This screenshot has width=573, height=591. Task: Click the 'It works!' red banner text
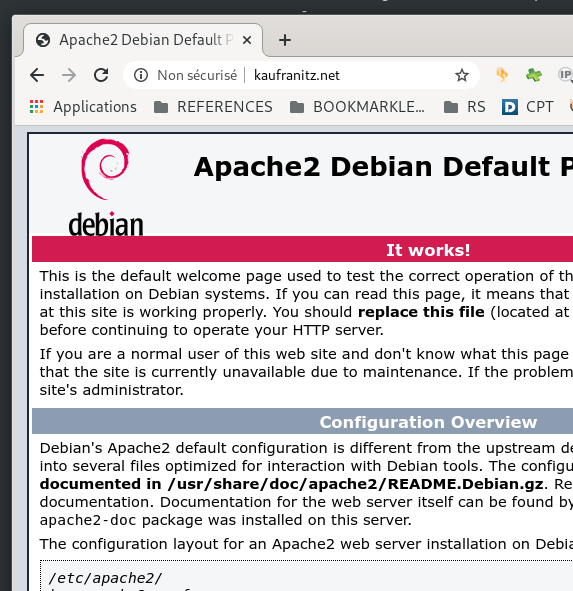(x=428, y=250)
